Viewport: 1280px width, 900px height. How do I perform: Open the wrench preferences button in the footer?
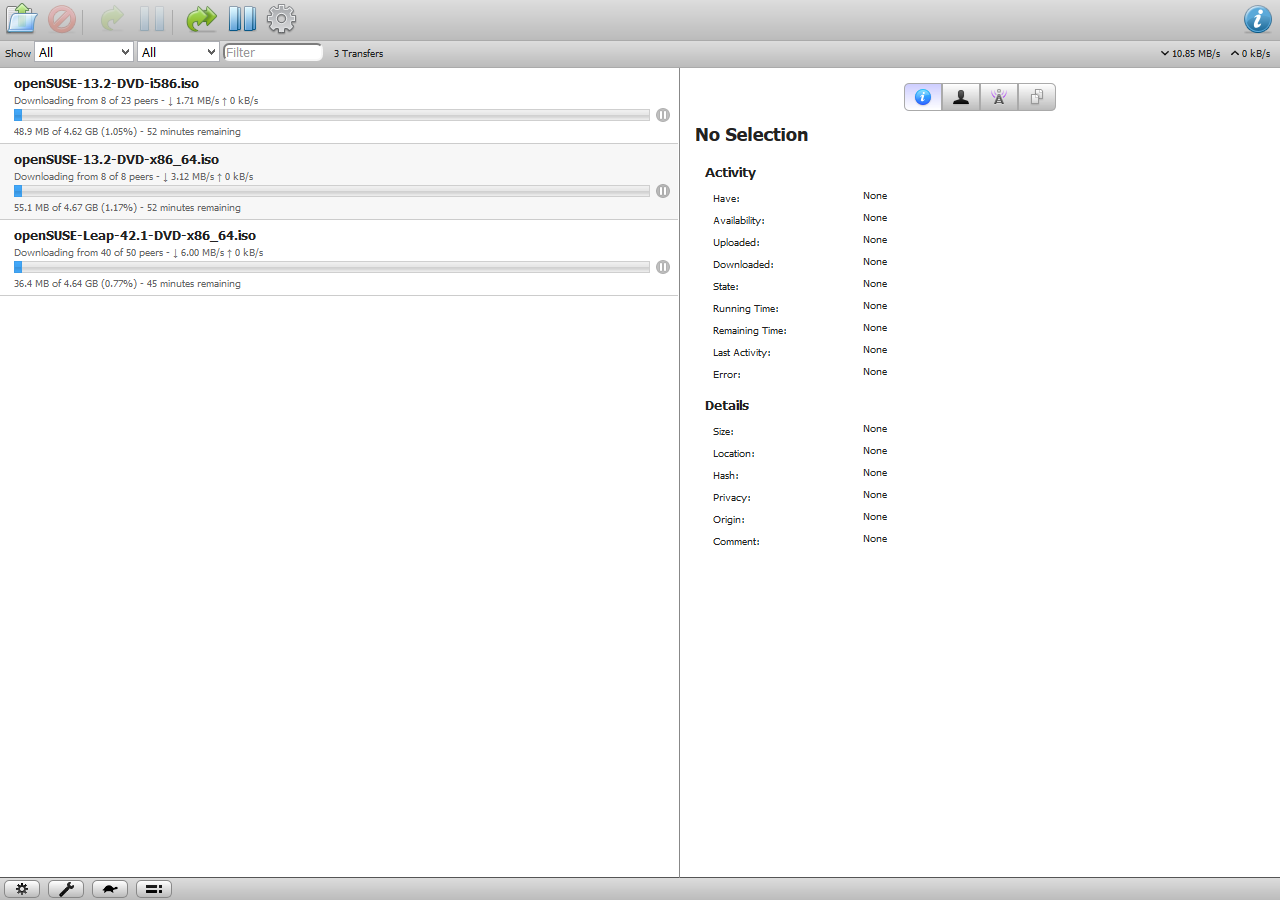(66, 889)
